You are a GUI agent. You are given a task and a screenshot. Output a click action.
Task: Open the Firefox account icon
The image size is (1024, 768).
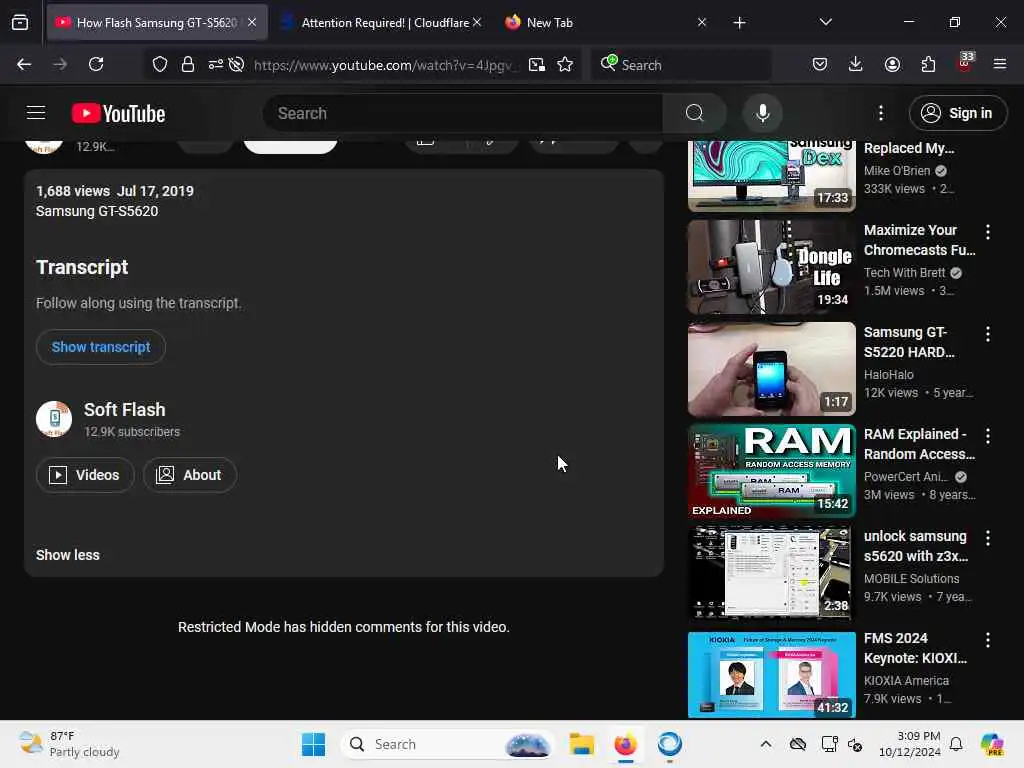point(892,64)
